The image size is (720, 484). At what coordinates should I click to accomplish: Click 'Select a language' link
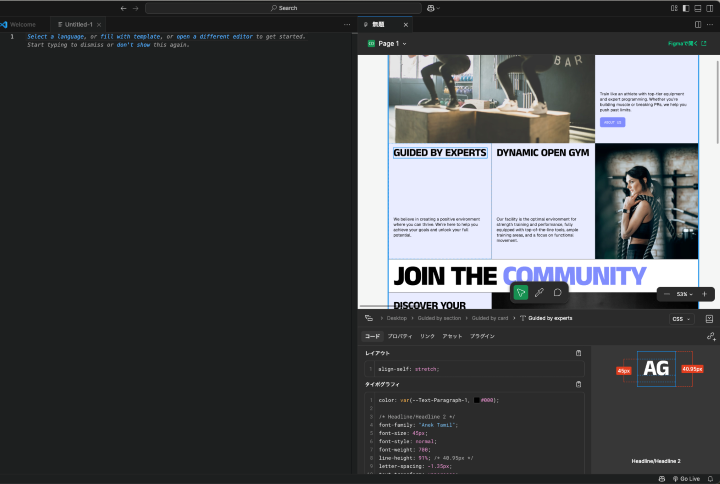[56, 37]
